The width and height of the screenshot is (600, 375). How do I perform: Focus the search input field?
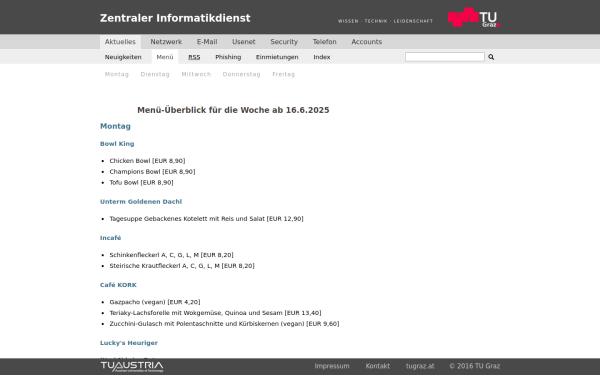tap(445, 57)
